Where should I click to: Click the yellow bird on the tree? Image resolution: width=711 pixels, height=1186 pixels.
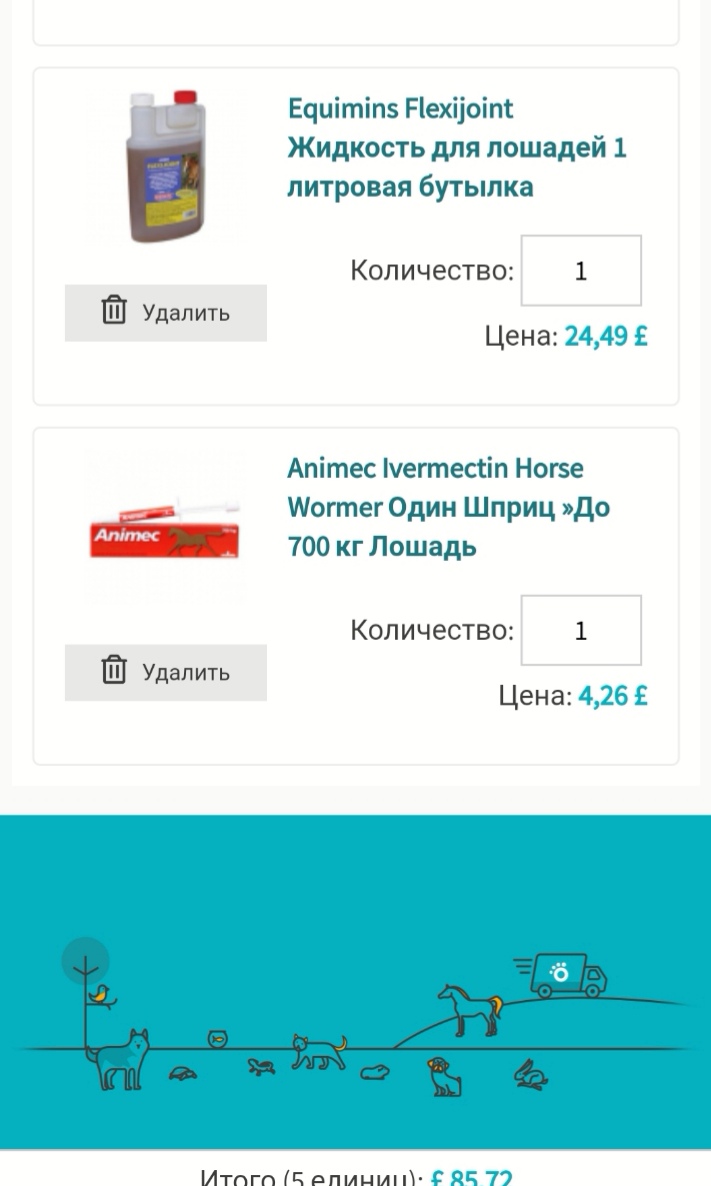(x=101, y=993)
